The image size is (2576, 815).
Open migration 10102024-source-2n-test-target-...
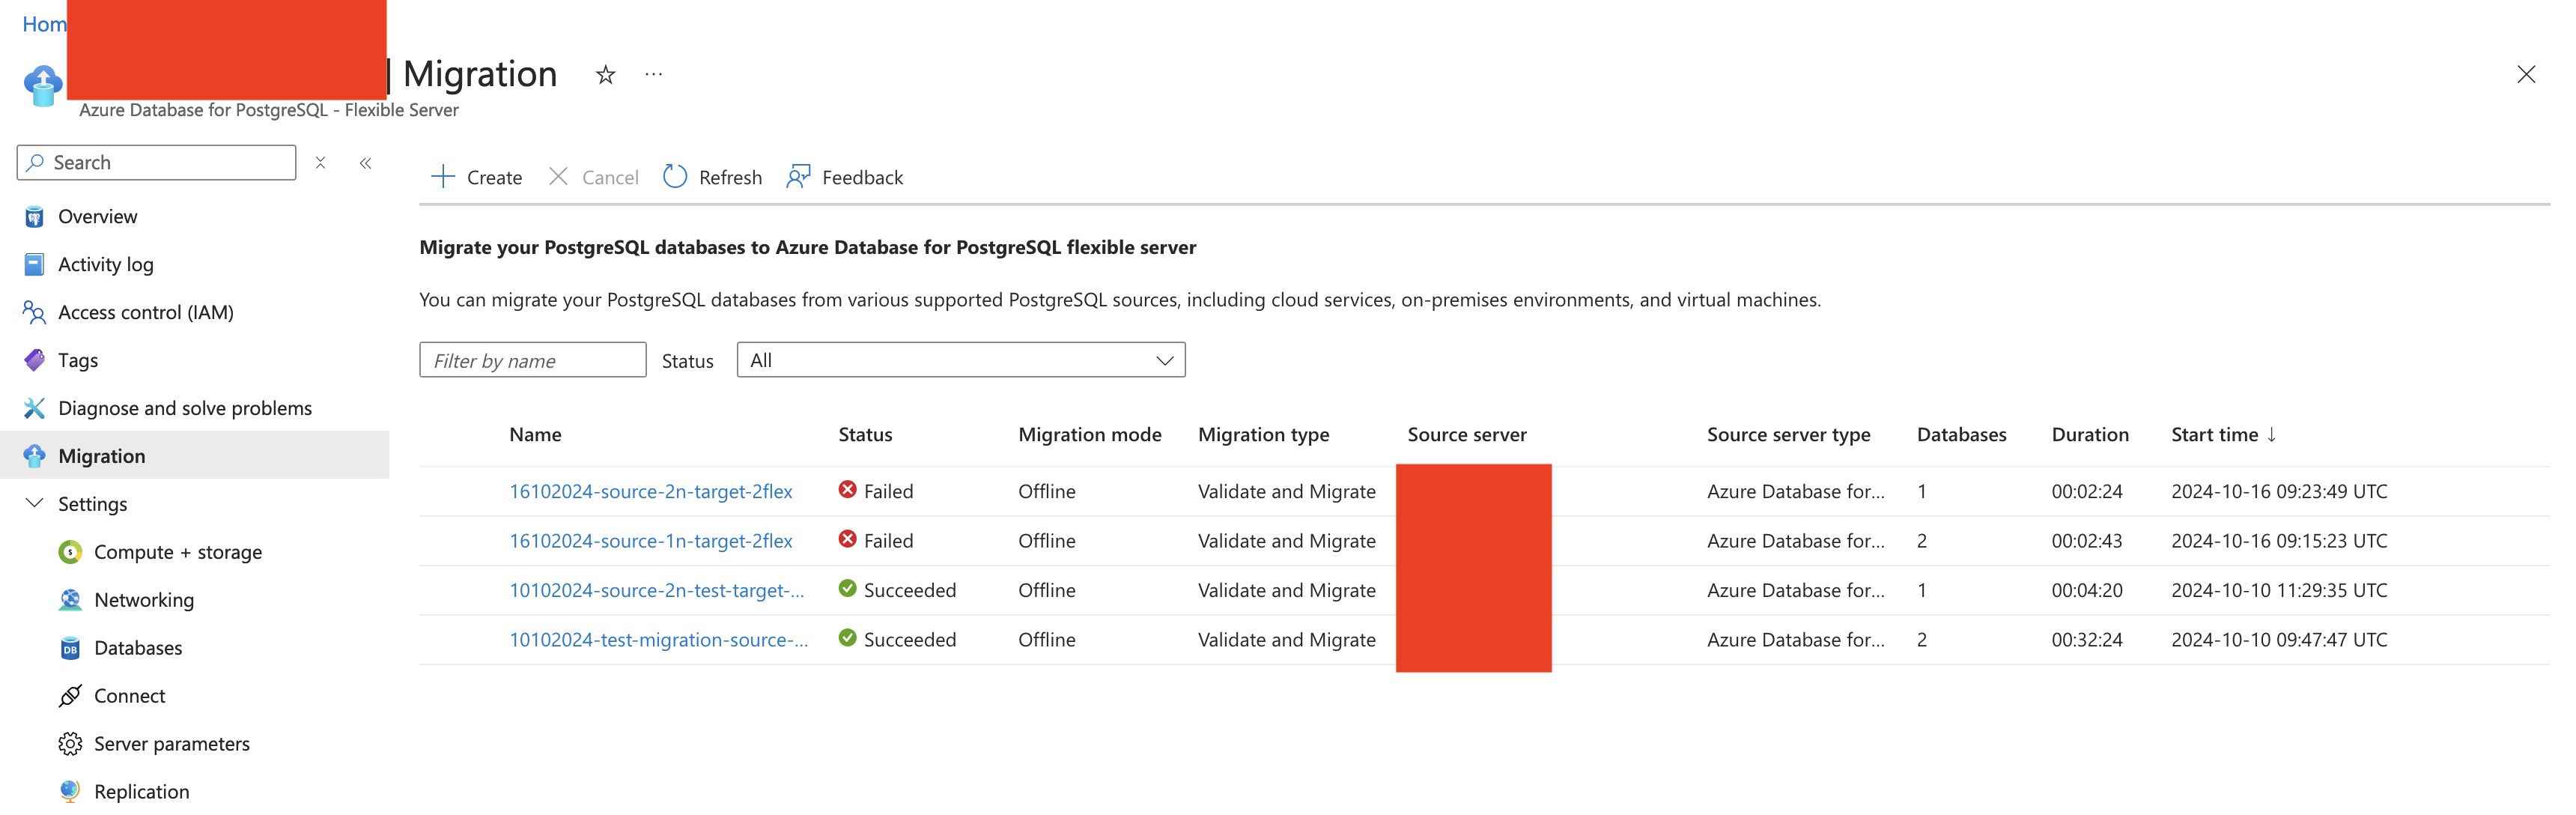[x=656, y=590]
